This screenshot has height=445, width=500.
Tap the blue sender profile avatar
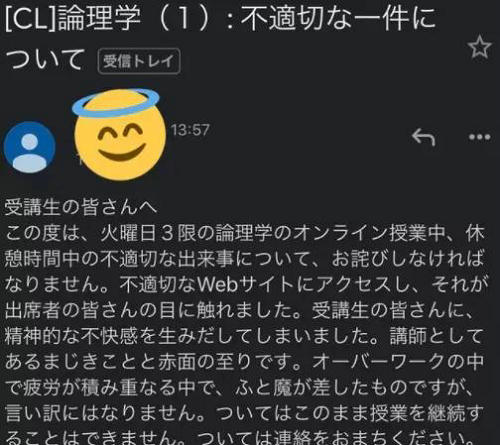tap(29, 147)
